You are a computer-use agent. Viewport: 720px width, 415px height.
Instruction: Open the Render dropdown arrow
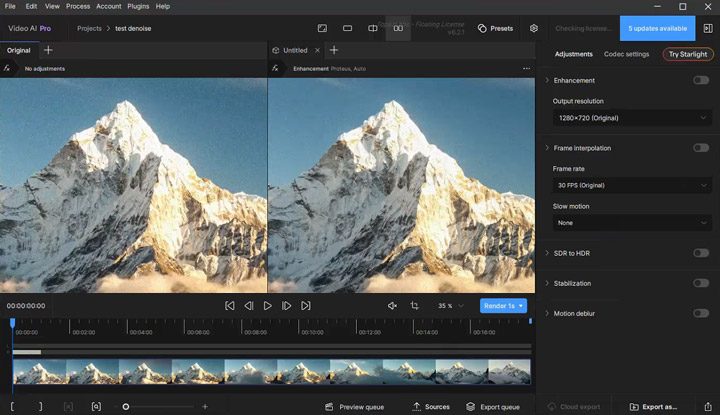pos(521,306)
